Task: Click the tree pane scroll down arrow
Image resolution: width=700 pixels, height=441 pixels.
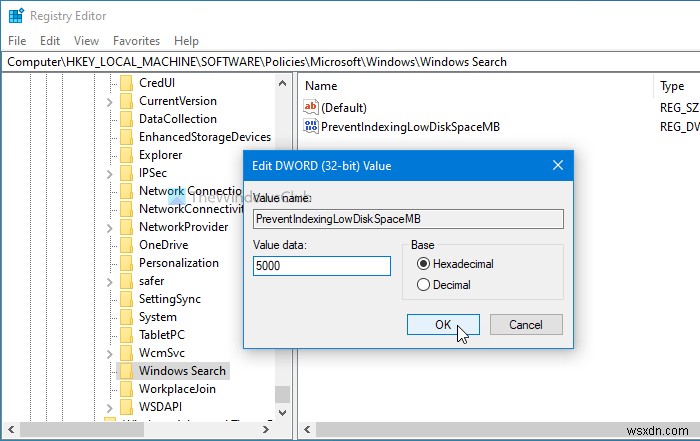Action: [282, 412]
